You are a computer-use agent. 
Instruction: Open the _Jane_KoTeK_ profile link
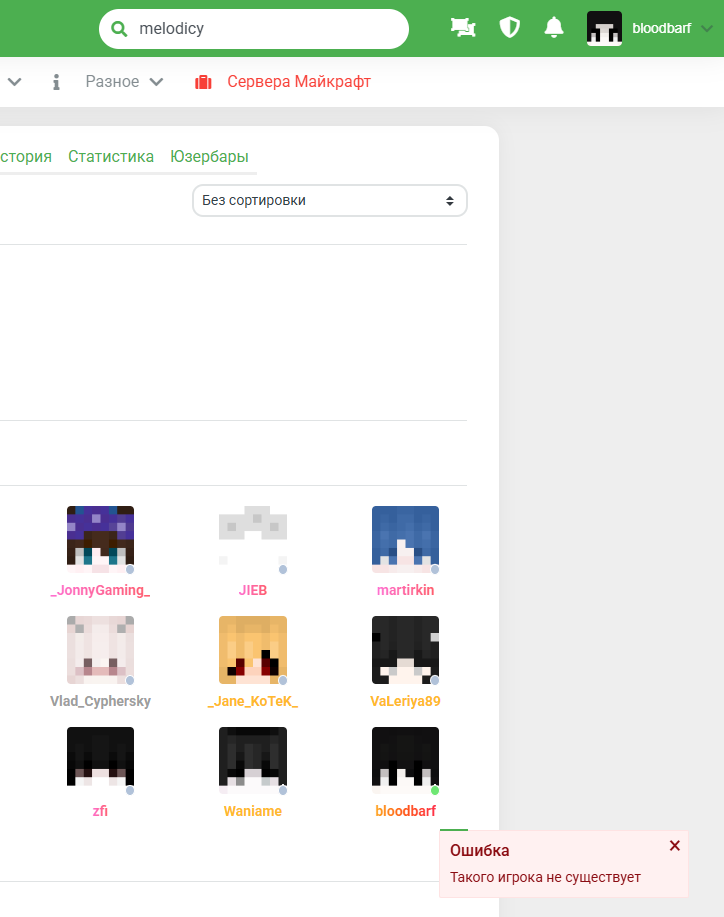253,701
